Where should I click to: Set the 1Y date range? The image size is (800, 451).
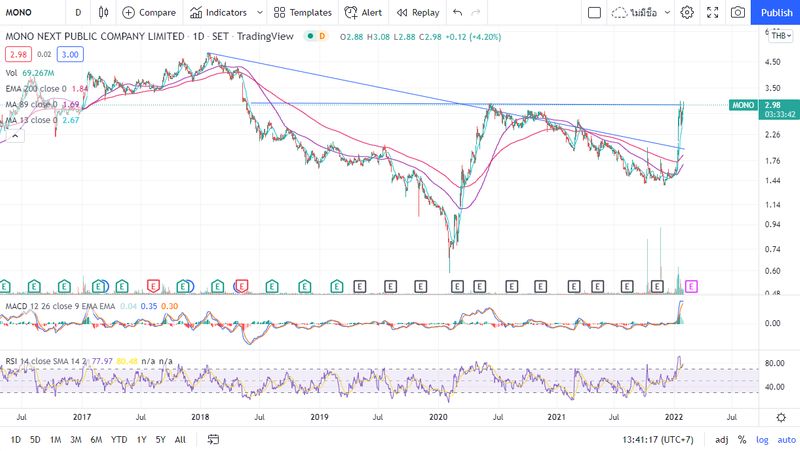pos(141,439)
